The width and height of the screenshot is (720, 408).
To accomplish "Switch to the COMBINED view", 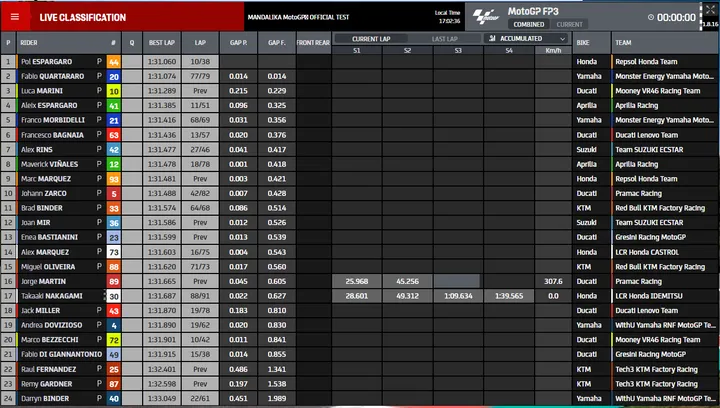I will click(x=529, y=24).
